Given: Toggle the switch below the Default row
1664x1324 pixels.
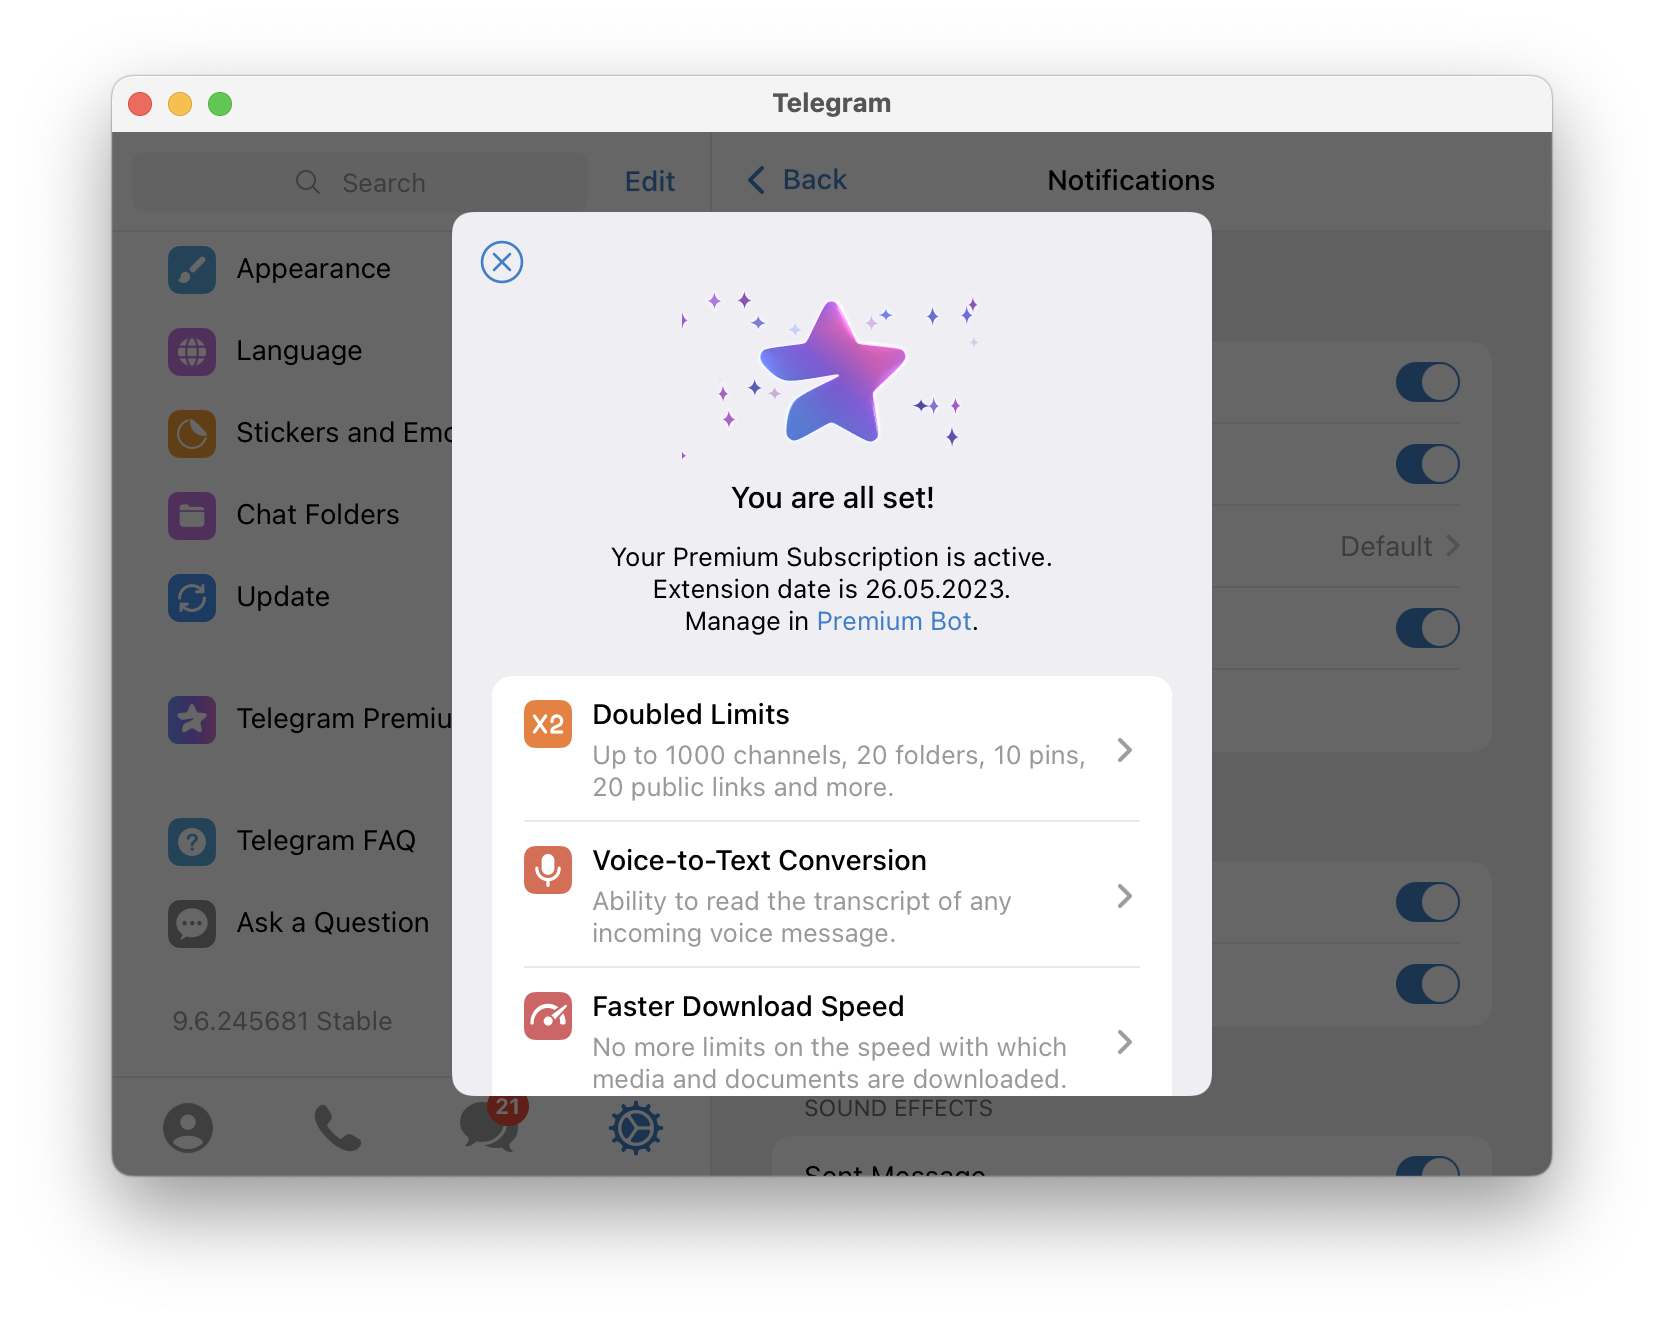Looking at the screenshot, I should (1427, 628).
